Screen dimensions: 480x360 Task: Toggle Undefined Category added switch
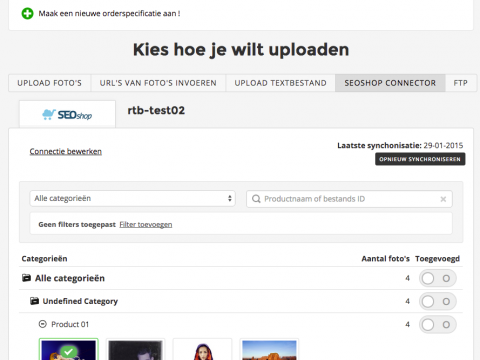[437, 301]
